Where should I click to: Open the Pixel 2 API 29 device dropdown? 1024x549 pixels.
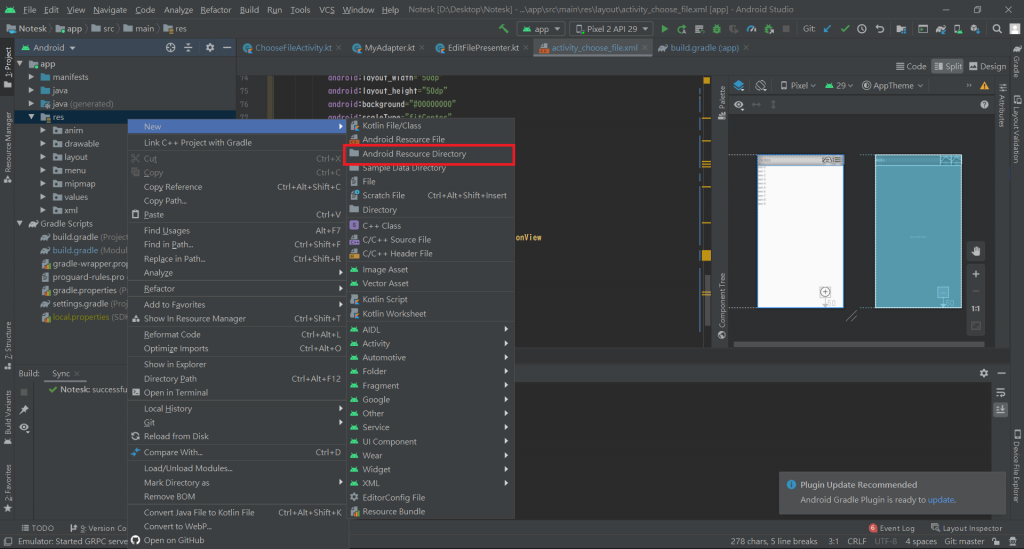(611, 29)
